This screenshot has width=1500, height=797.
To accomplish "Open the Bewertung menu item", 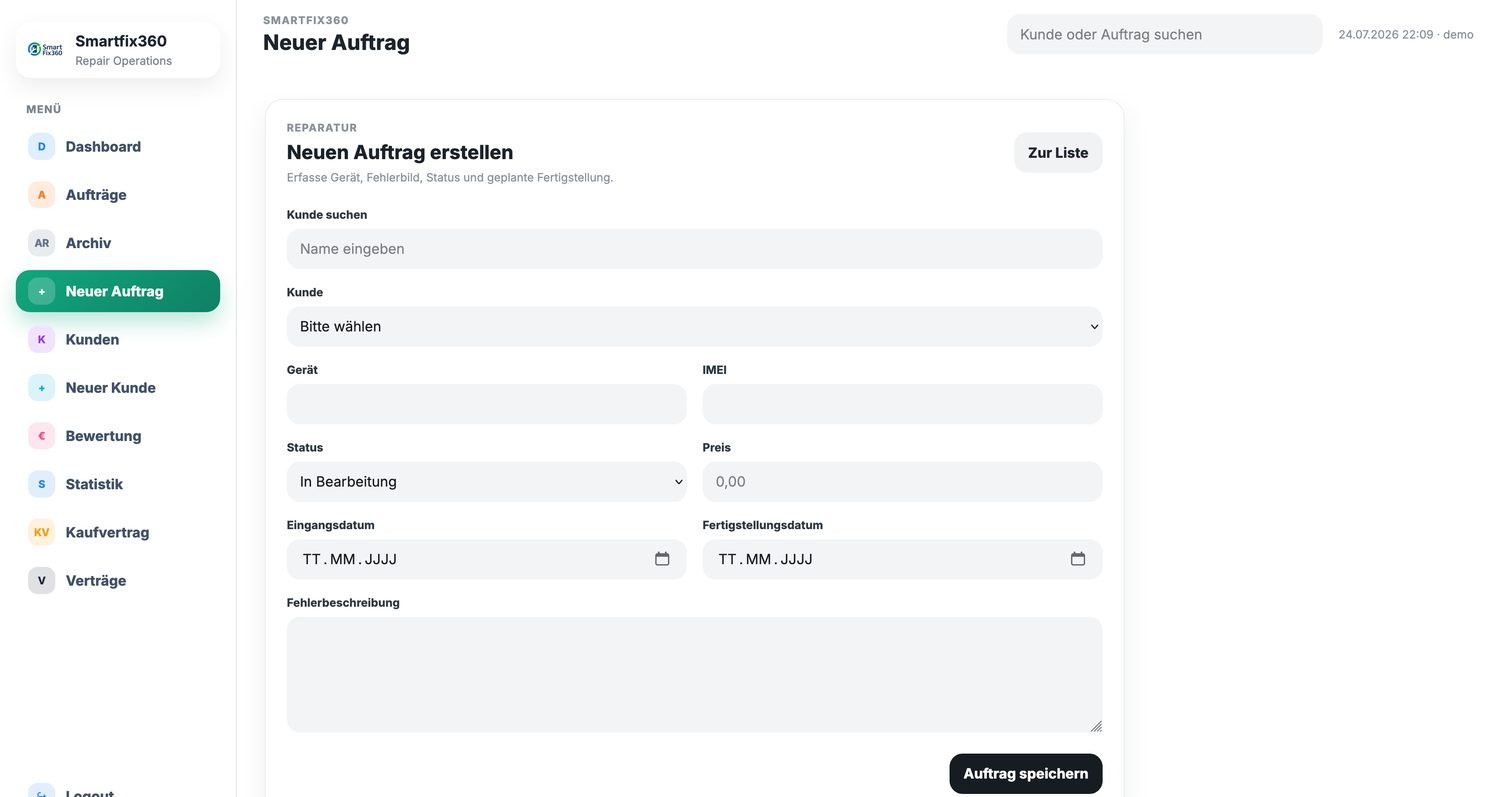I will (x=118, y=436).
